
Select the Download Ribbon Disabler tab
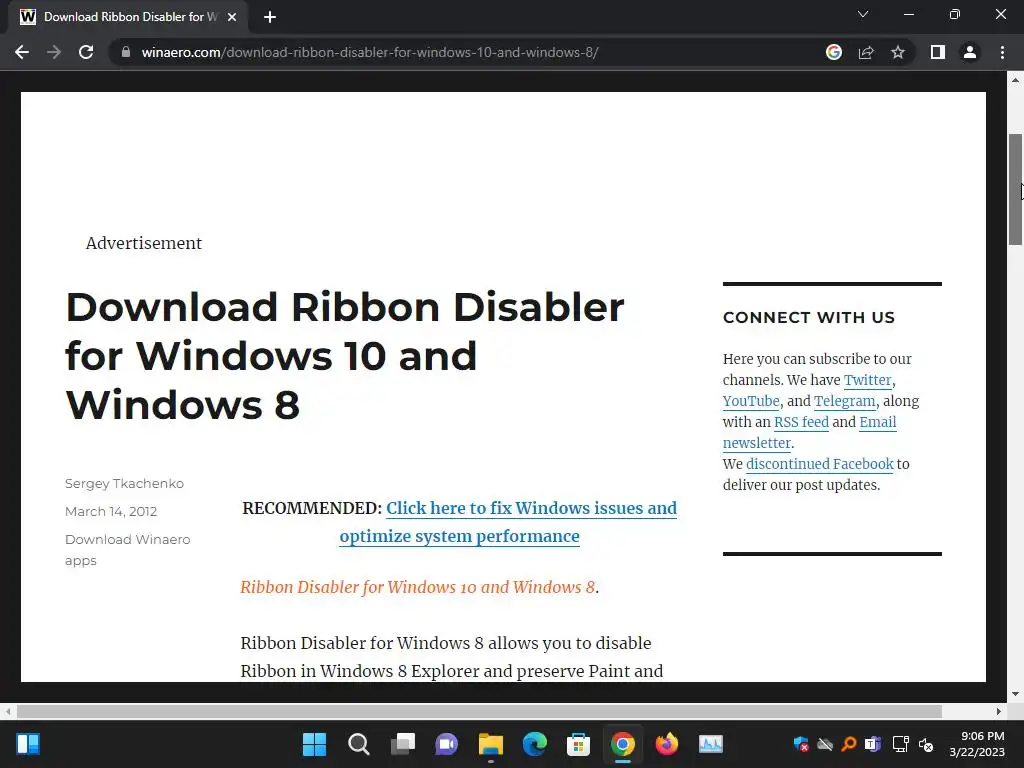128,17
